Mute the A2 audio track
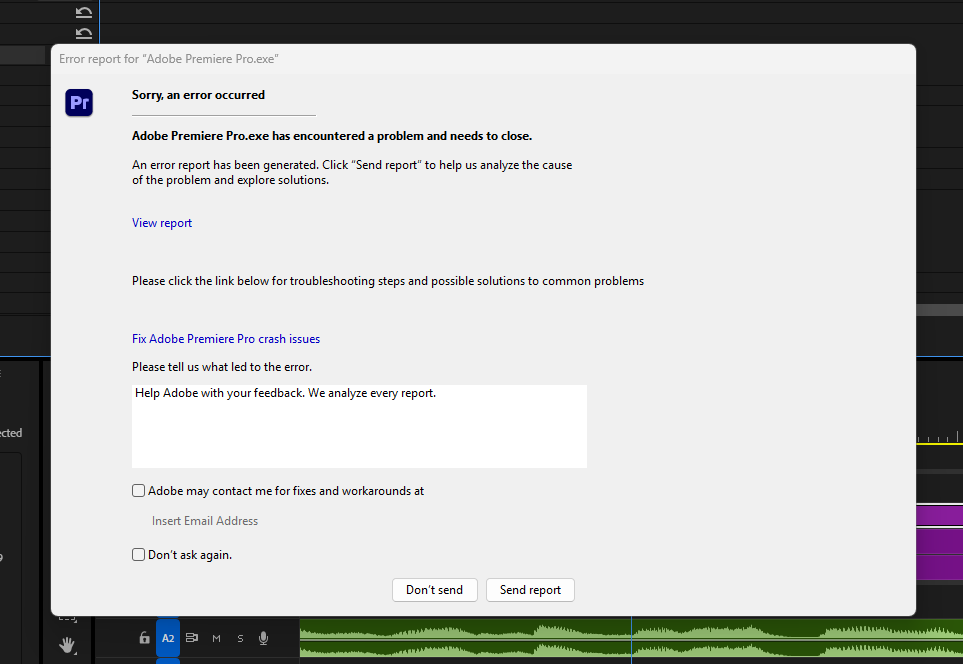963x664 pixels. pyautogui.click(x=216, y=639)
